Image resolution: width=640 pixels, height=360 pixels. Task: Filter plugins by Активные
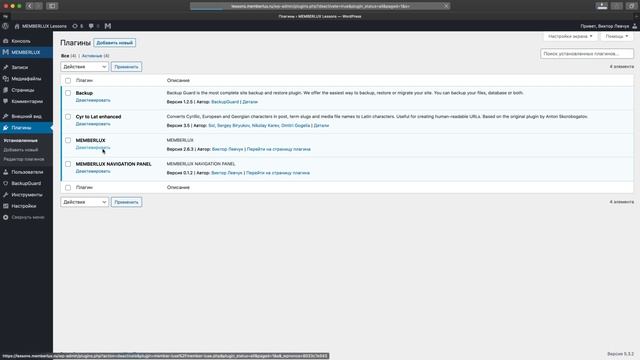[x=92, y=56]
